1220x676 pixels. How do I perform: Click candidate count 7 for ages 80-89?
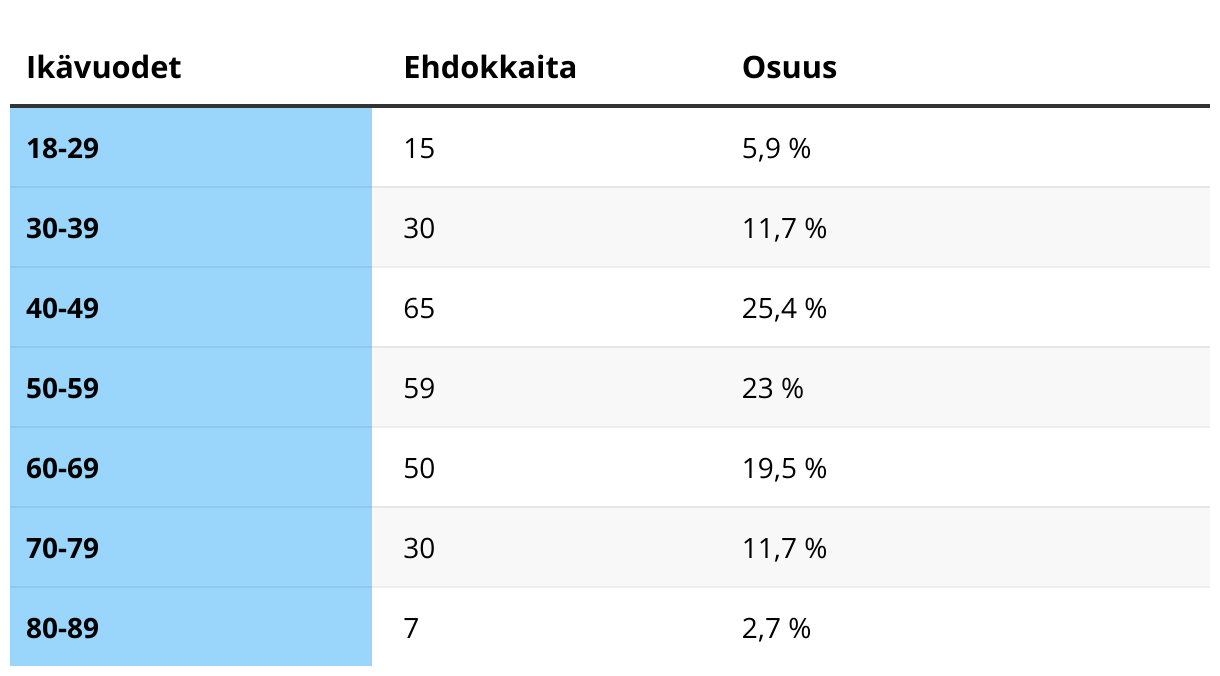pos(412,629)
